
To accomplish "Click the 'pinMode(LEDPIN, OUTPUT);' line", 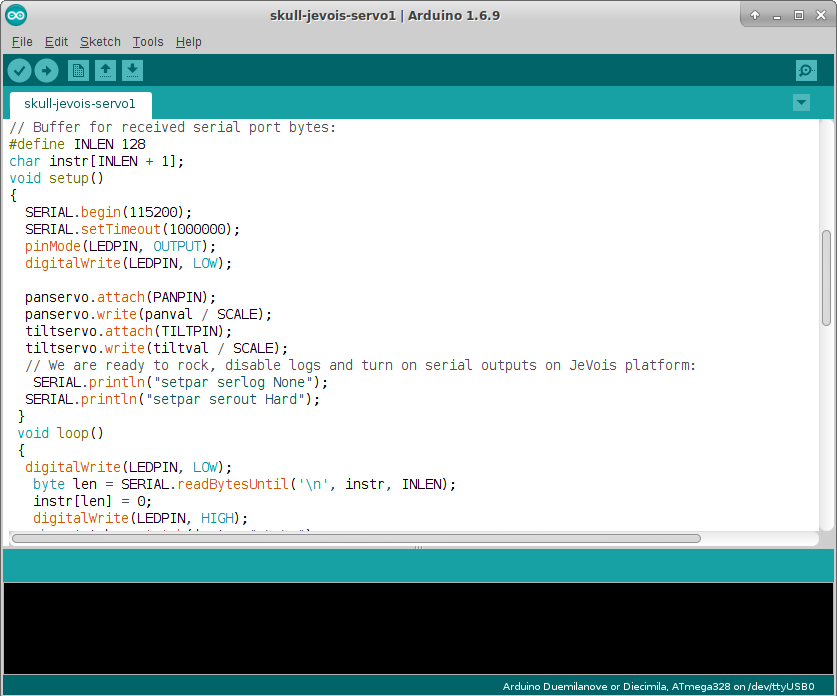I will pyautogui.click(x=120, y=247).
